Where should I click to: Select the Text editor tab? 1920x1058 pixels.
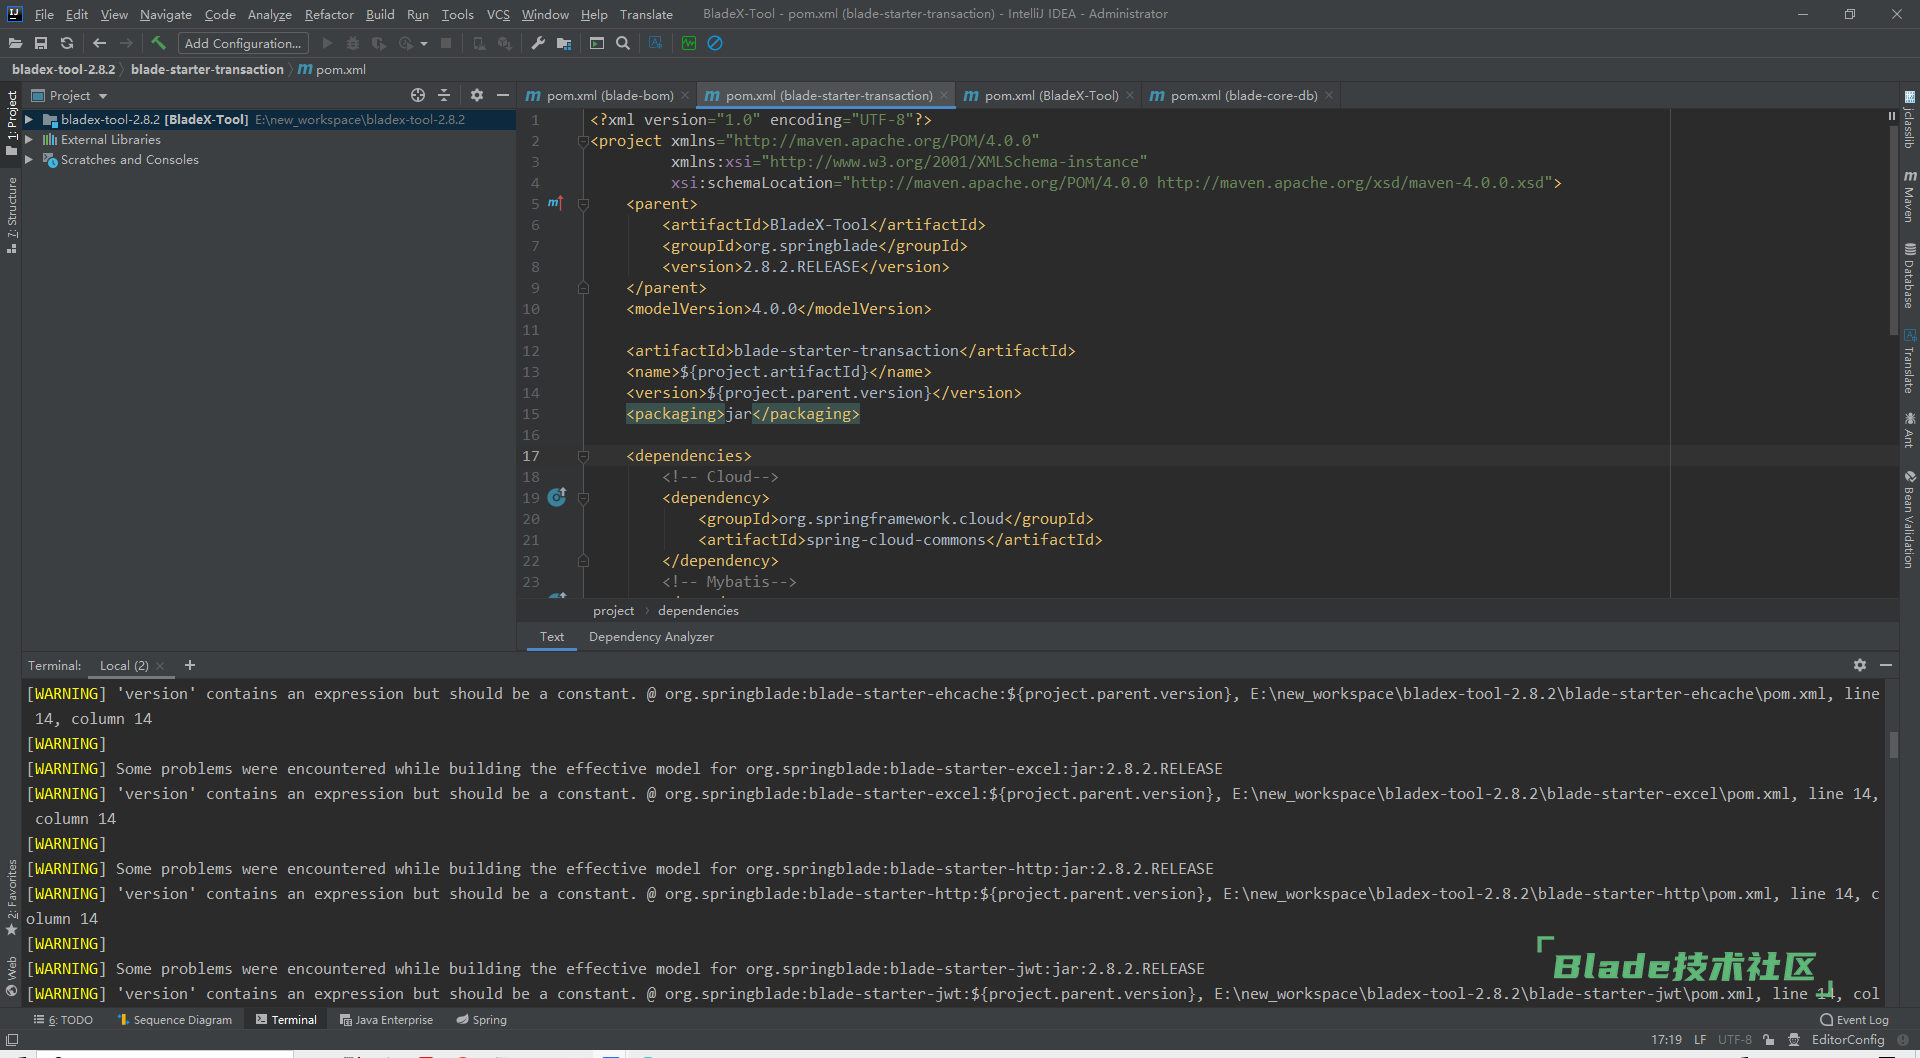[x=552, y=637]
